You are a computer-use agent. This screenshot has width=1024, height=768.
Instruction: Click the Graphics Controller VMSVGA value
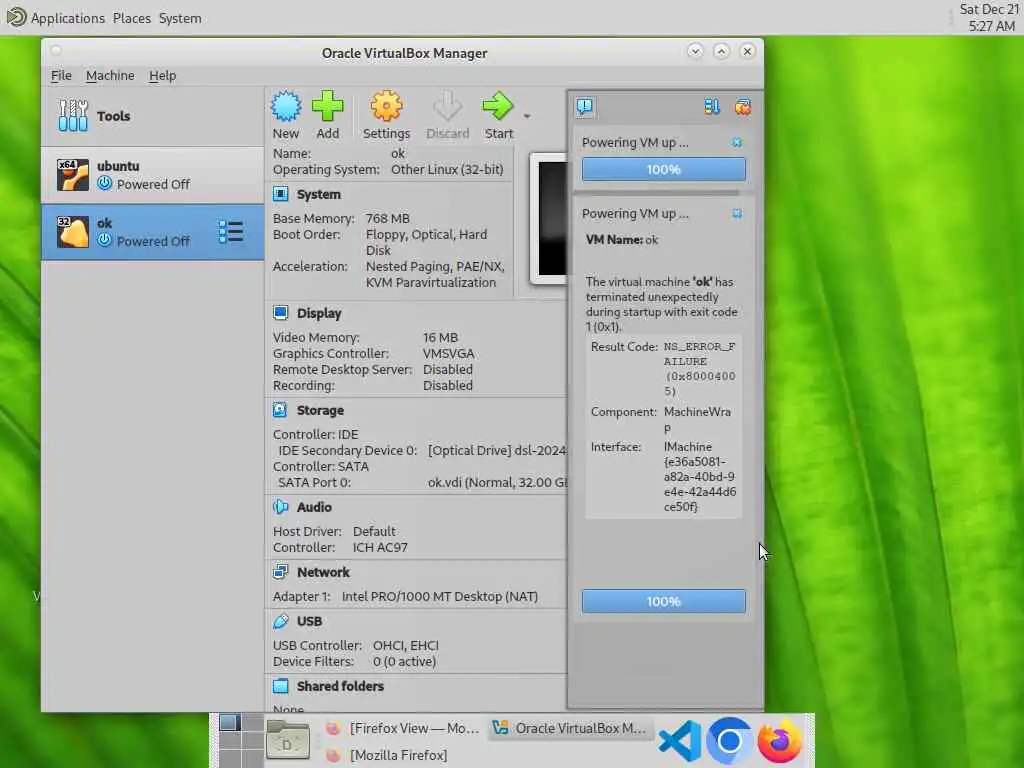coord(448,353)
